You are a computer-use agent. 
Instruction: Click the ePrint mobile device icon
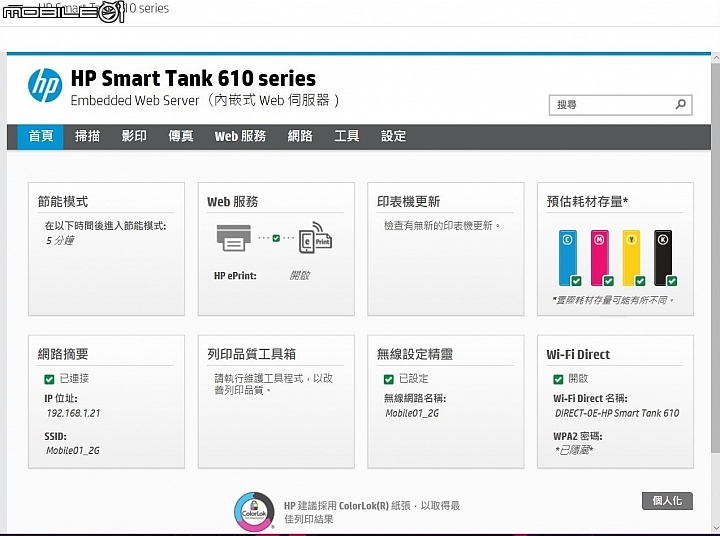pyautogui.click(x=315, y=238)
